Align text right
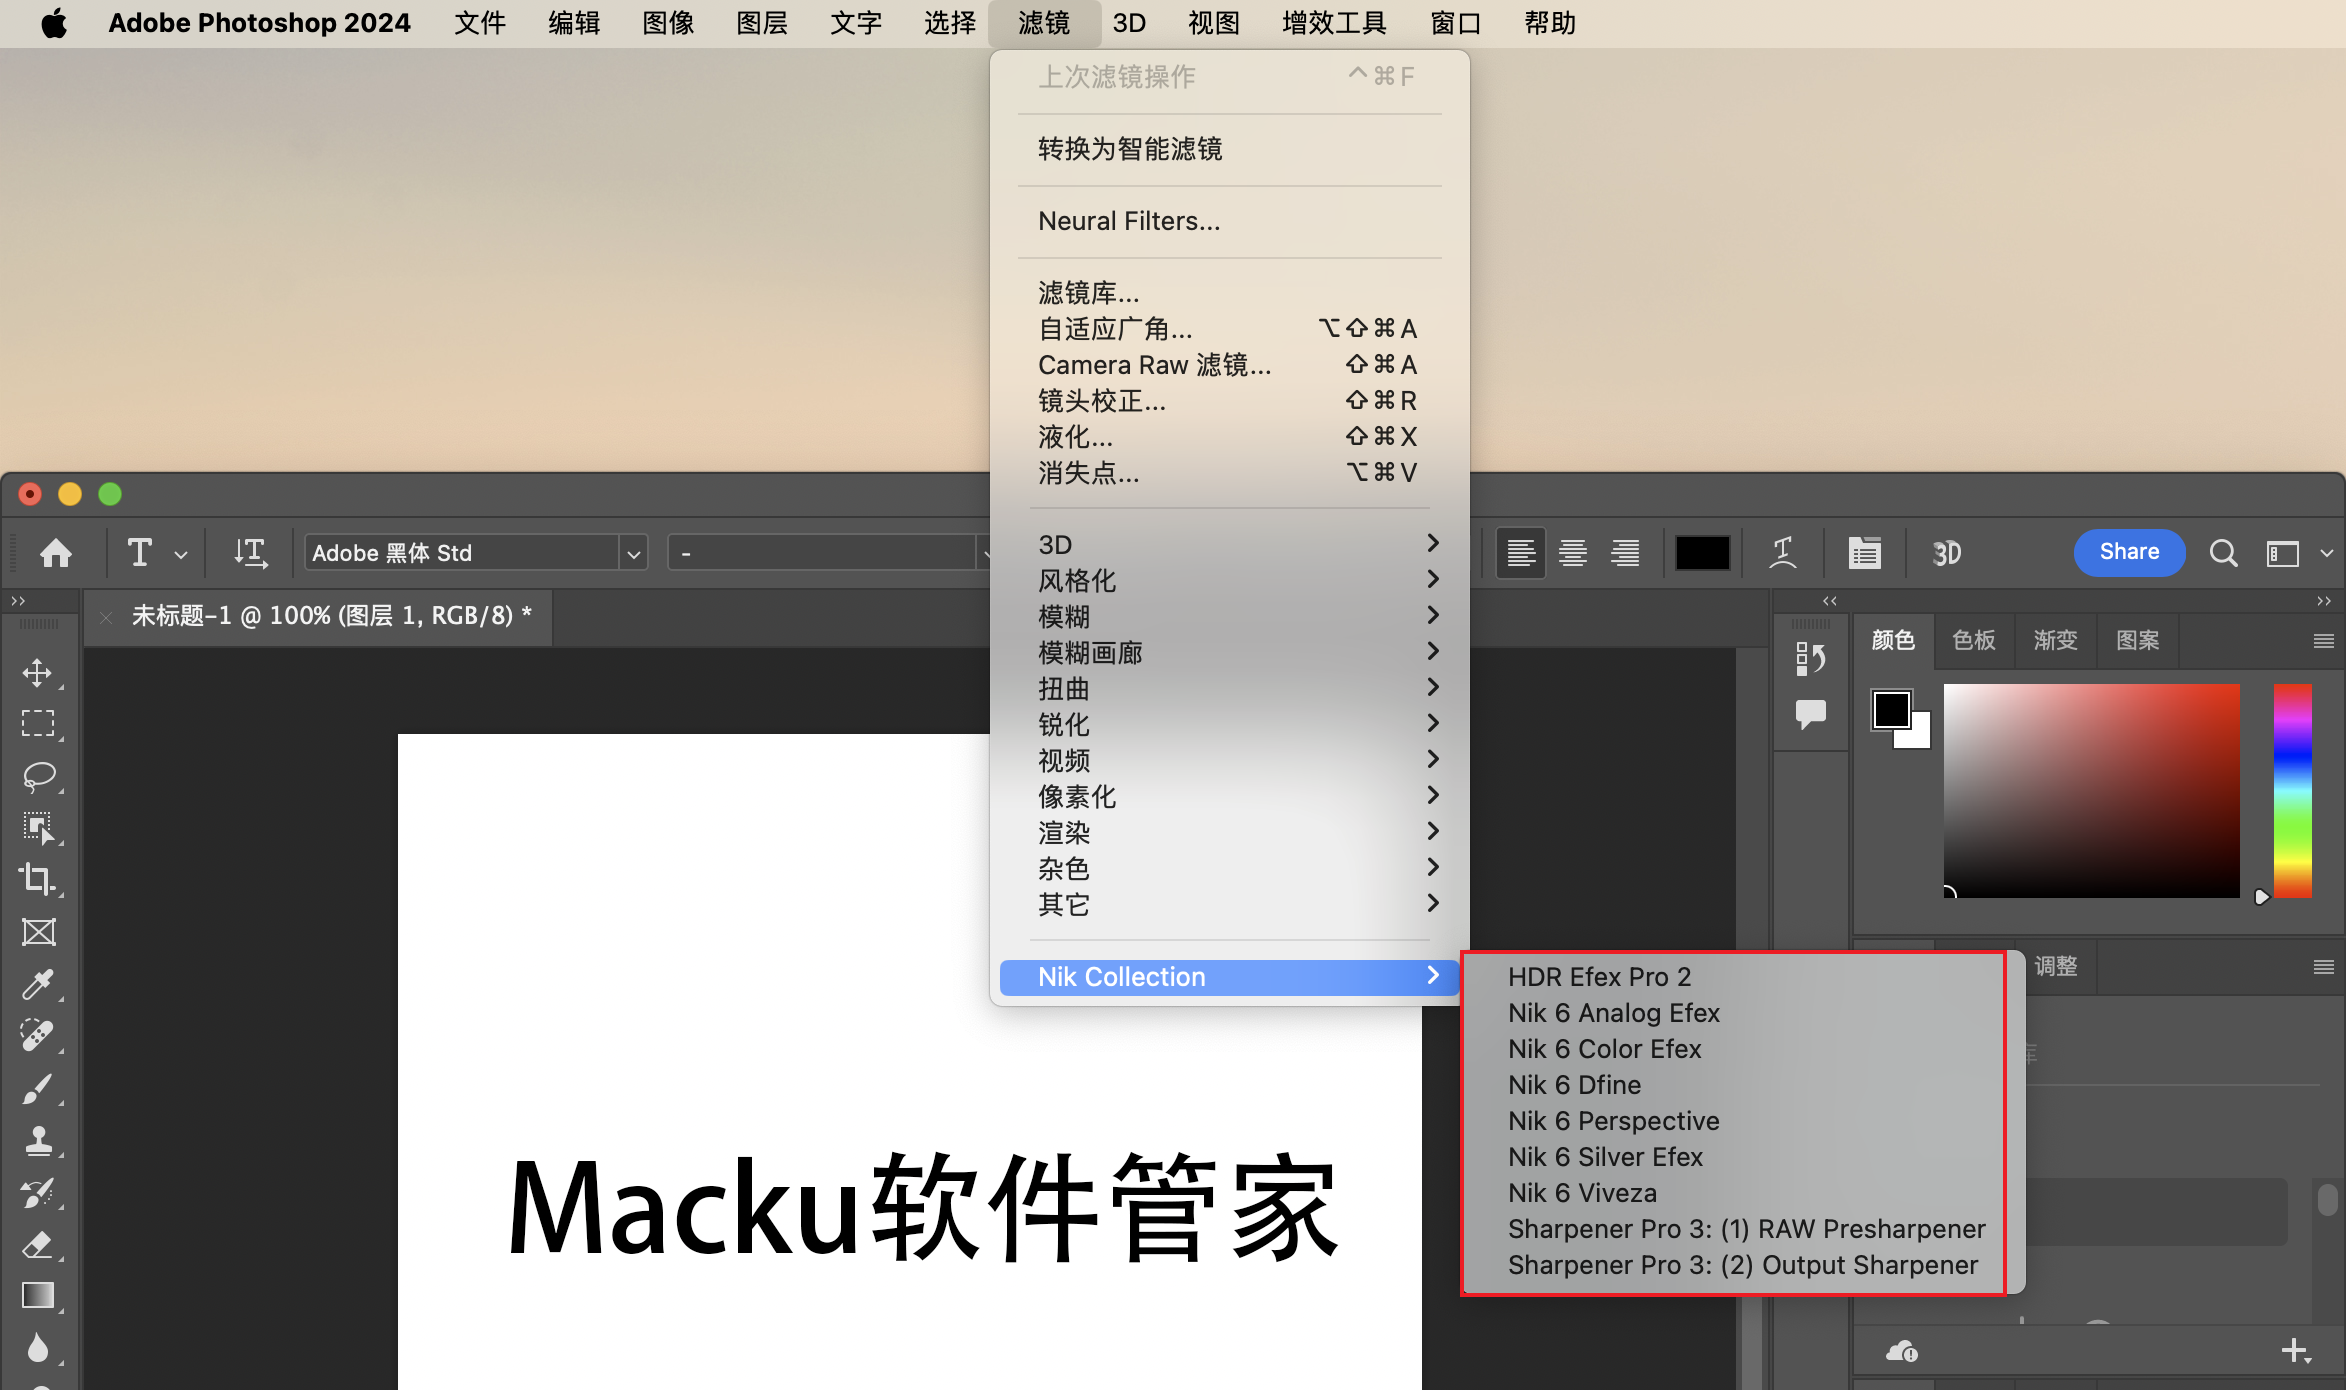Screen dimensions: 2346x1390 pyautogui.click(x=1625, y=553)
